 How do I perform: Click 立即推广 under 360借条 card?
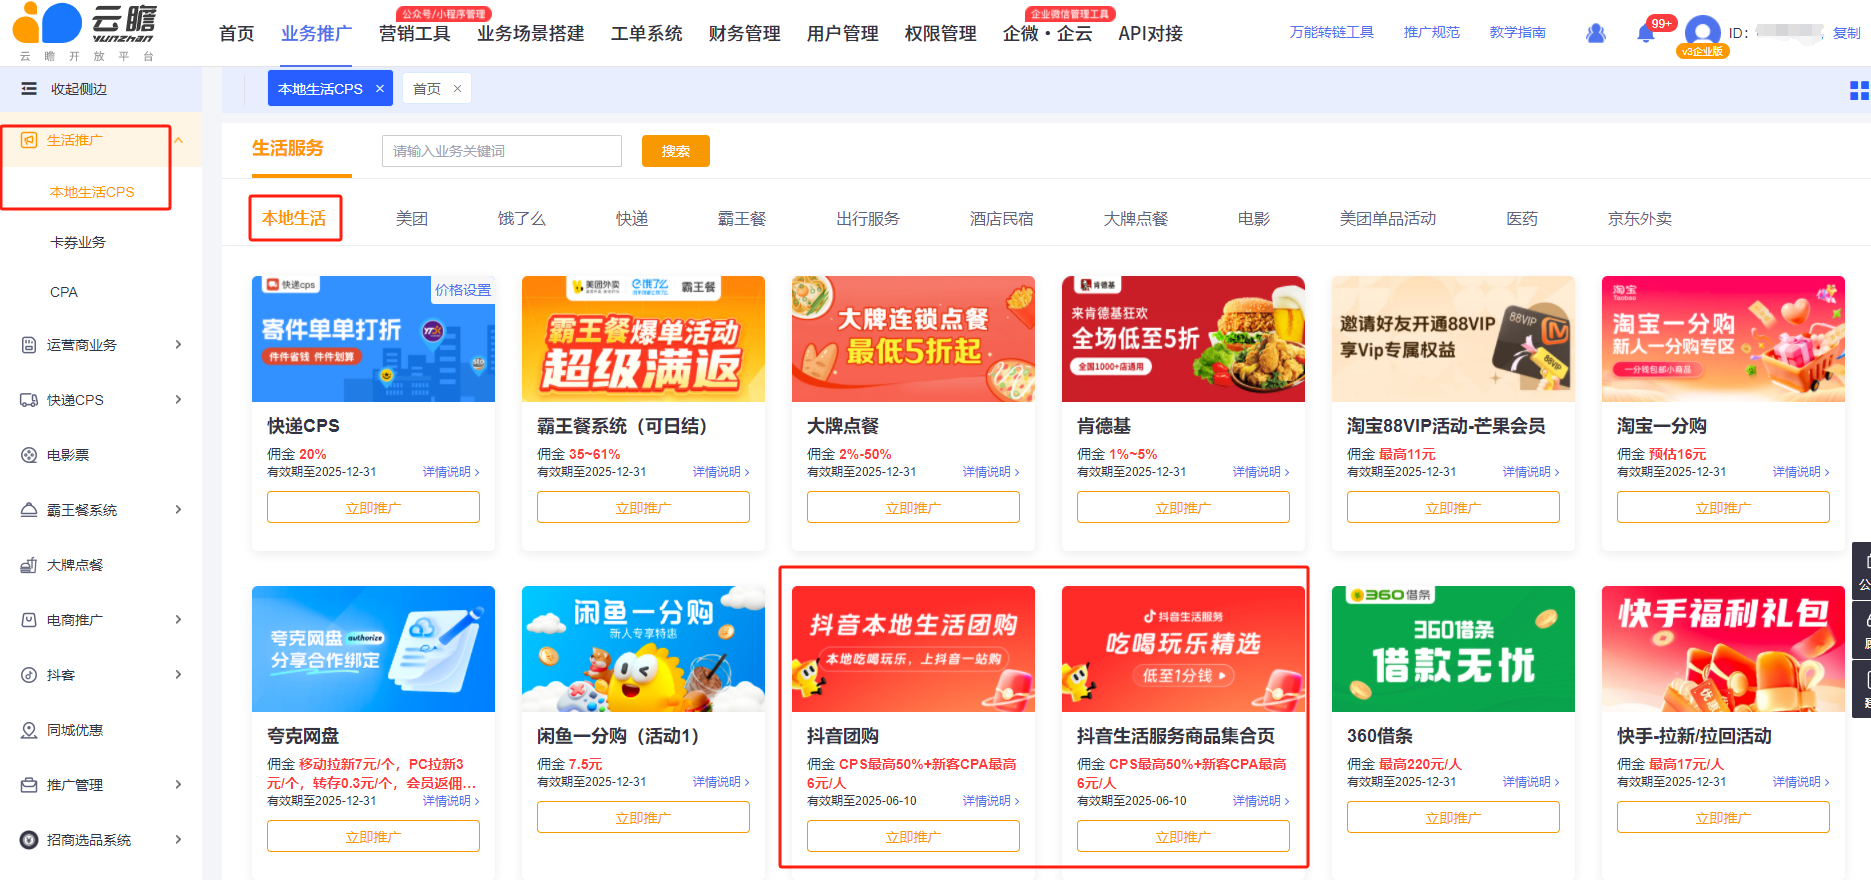[1453, 818]
